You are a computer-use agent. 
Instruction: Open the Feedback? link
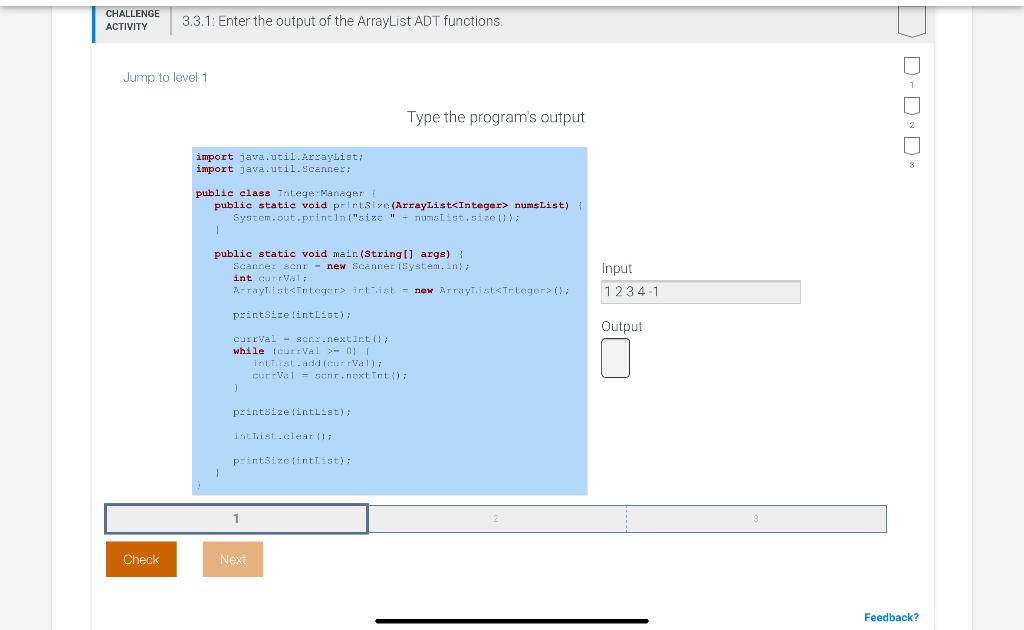891,617
